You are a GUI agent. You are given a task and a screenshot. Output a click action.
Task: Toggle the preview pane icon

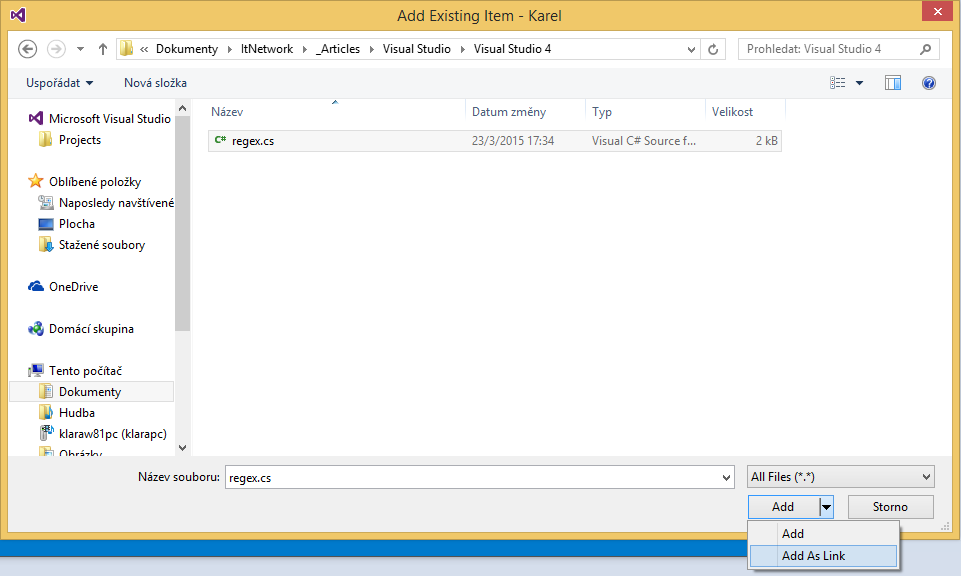point(892,83)
